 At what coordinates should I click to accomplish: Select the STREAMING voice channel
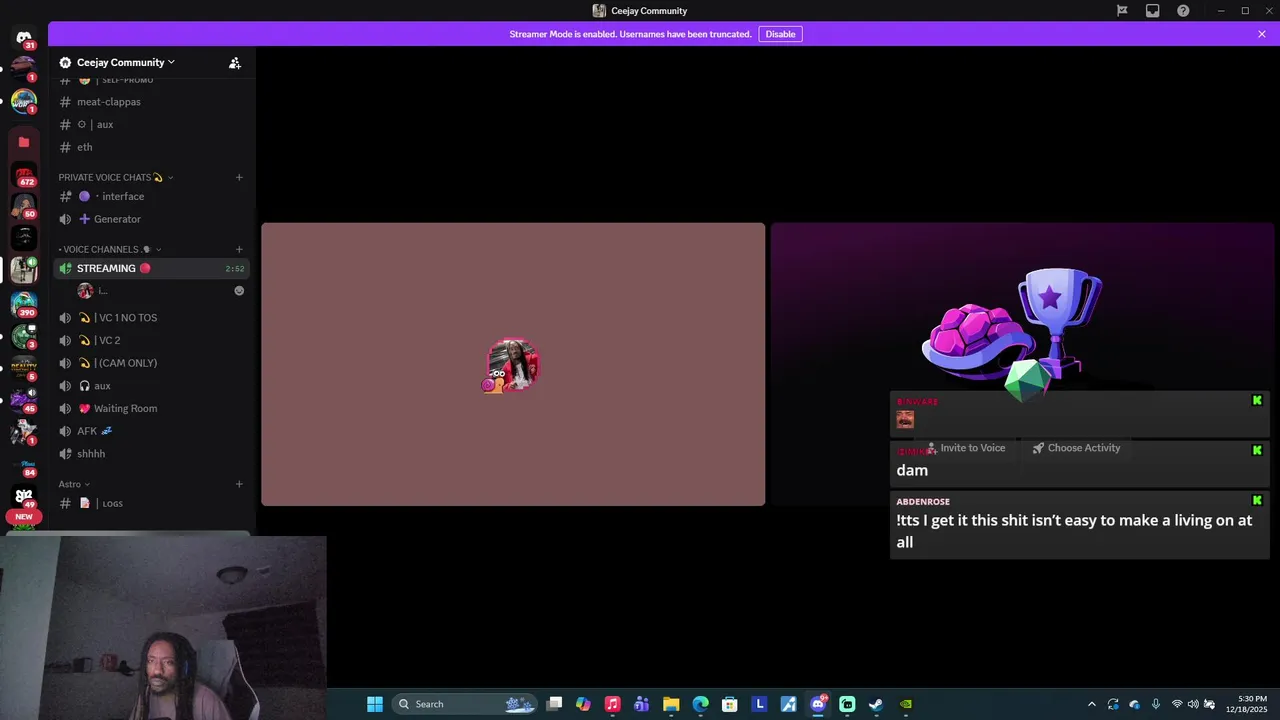point(151,268)
